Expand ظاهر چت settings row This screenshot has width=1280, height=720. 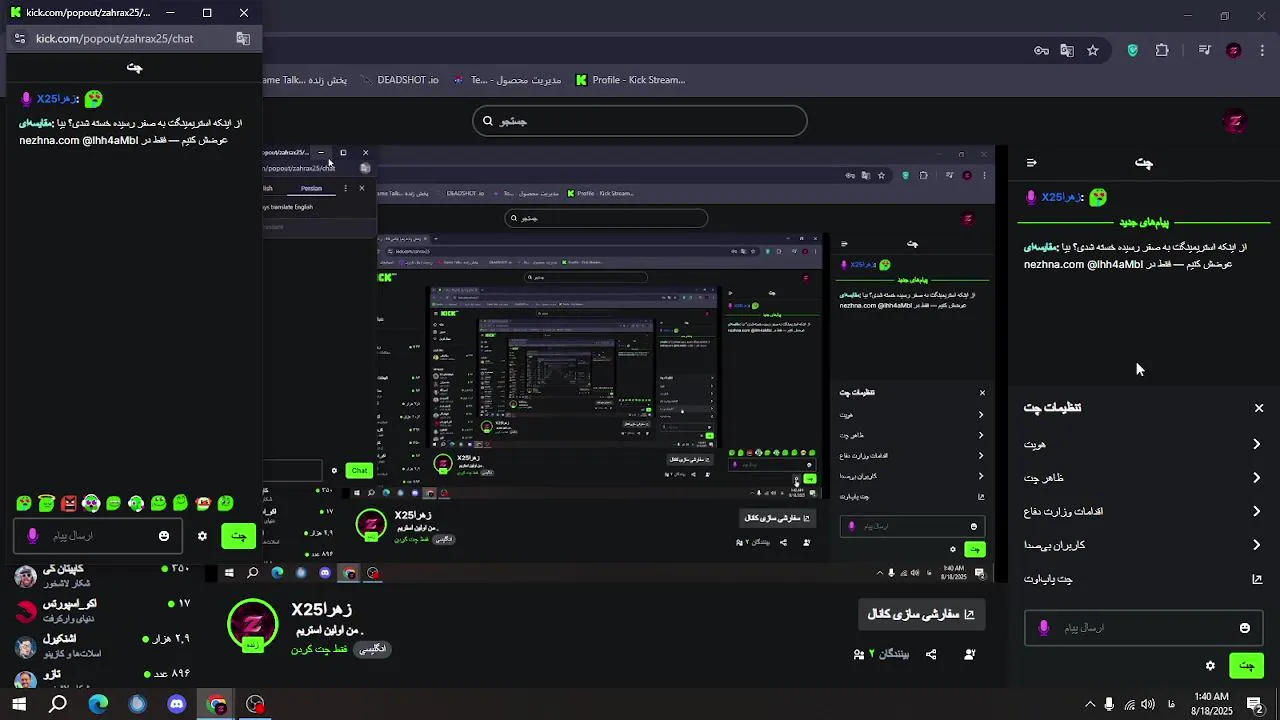coord(1143,478)
